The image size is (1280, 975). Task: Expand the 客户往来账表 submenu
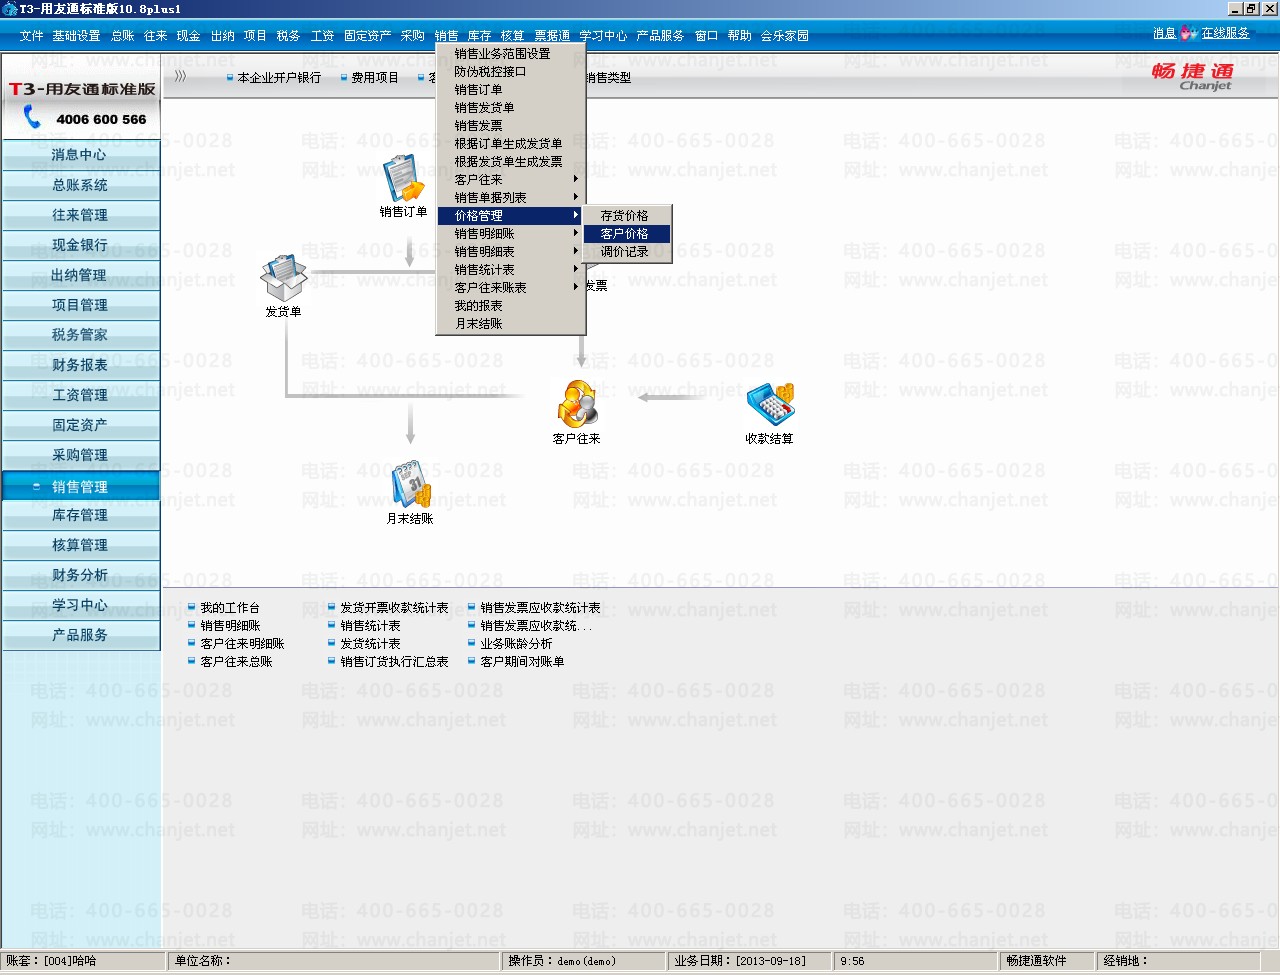(x=511, y=288)
